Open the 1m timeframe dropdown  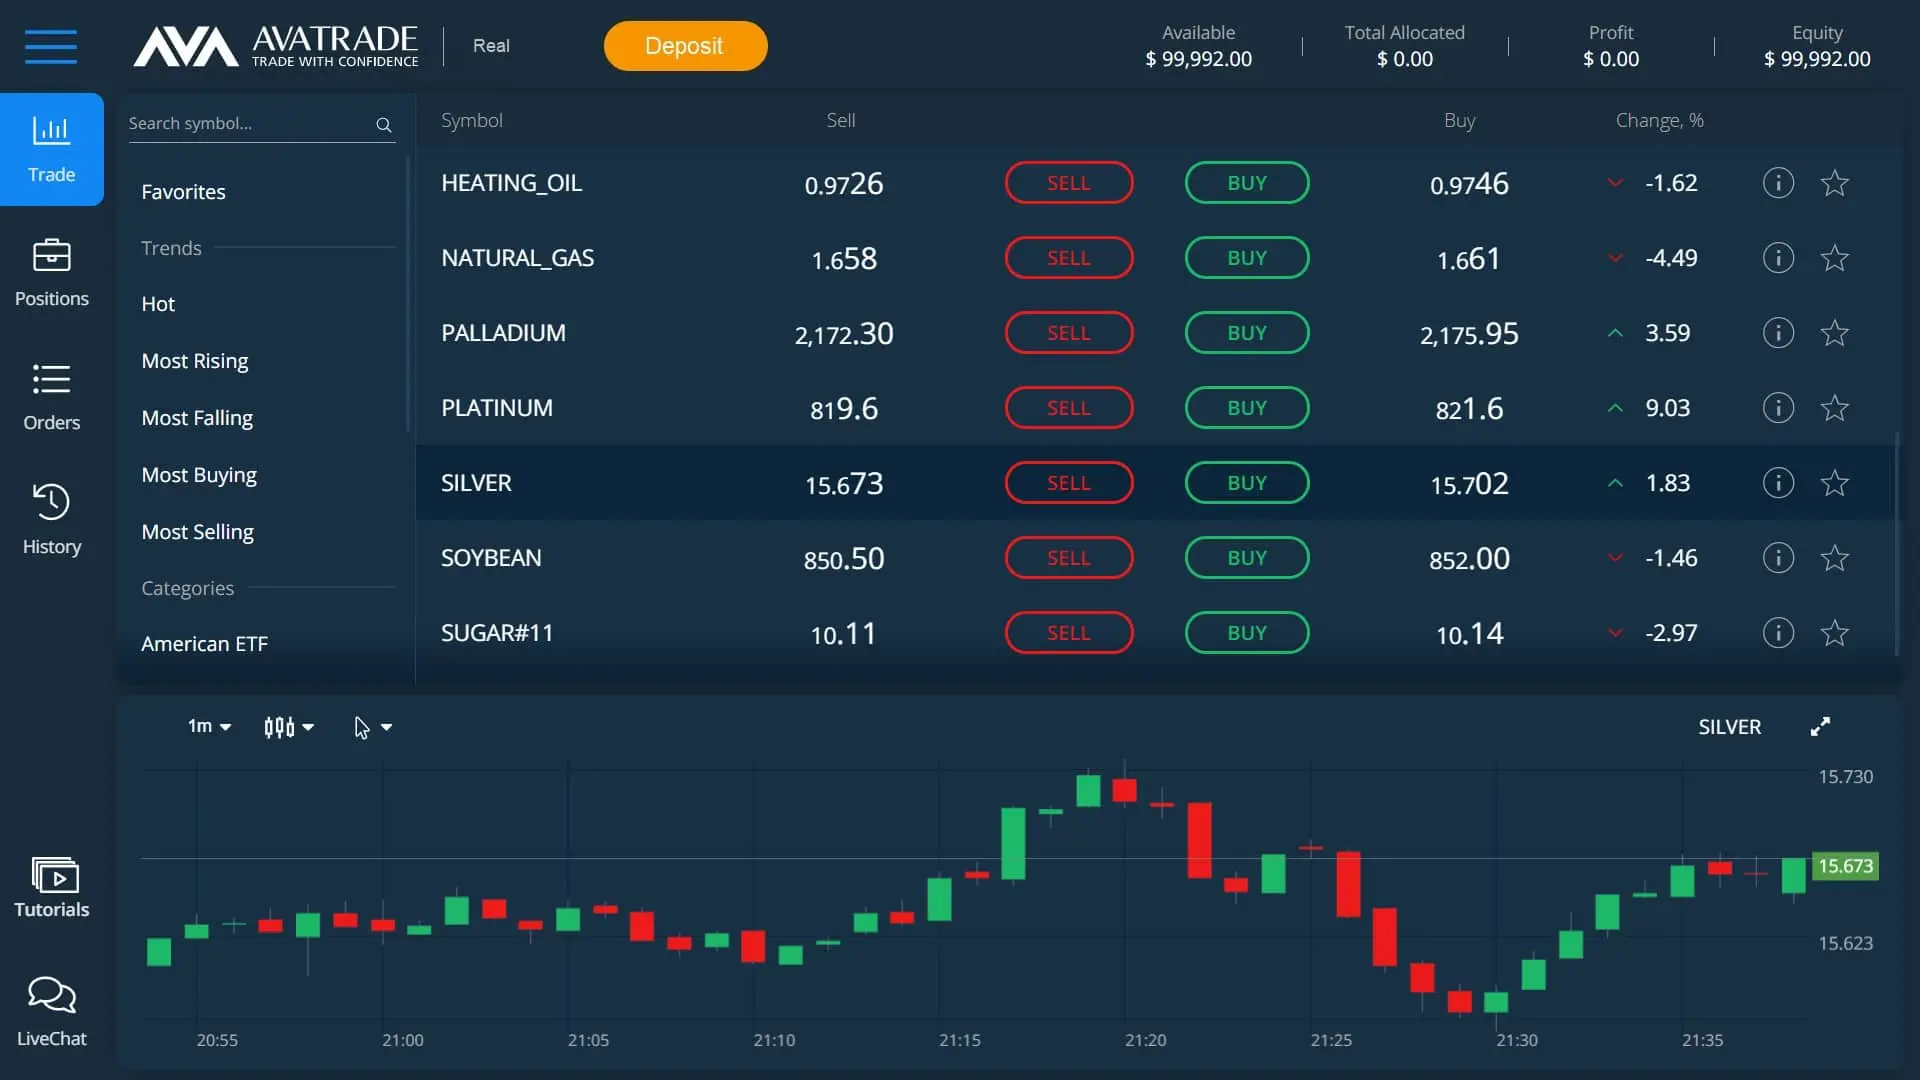point(207,727)
